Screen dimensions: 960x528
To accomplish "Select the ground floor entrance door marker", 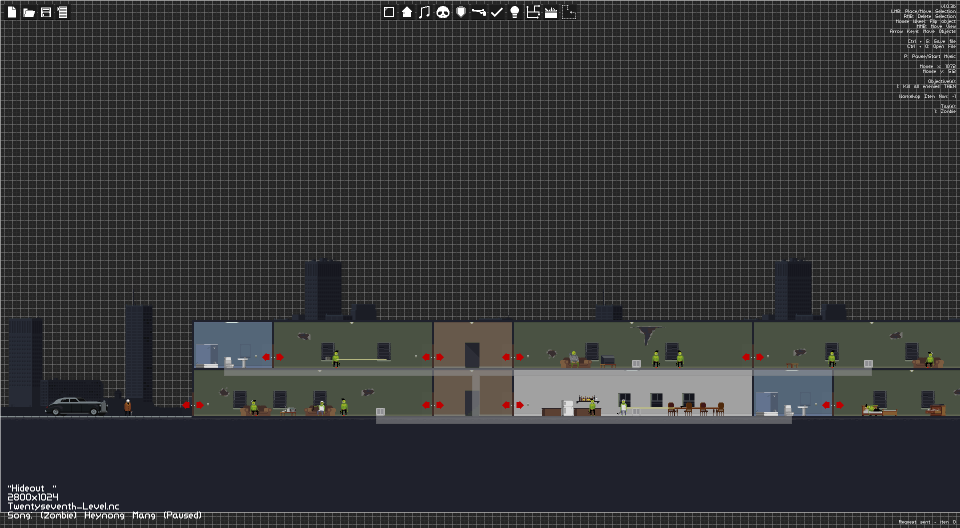I will (192, 405).
